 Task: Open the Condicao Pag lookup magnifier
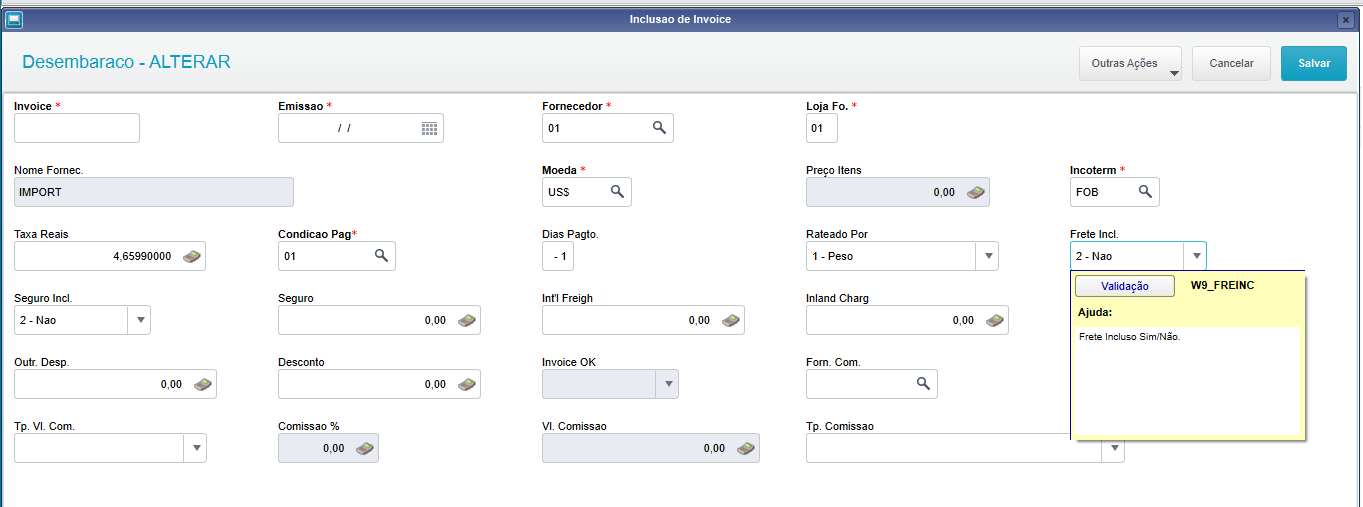coord(381,256)
